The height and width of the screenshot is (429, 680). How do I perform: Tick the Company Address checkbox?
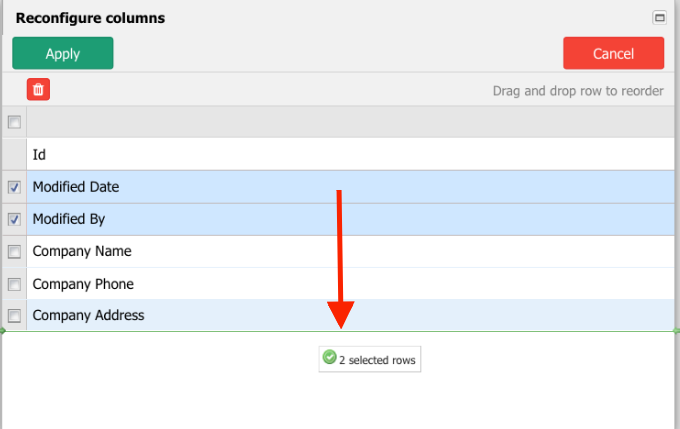[14, 316]
